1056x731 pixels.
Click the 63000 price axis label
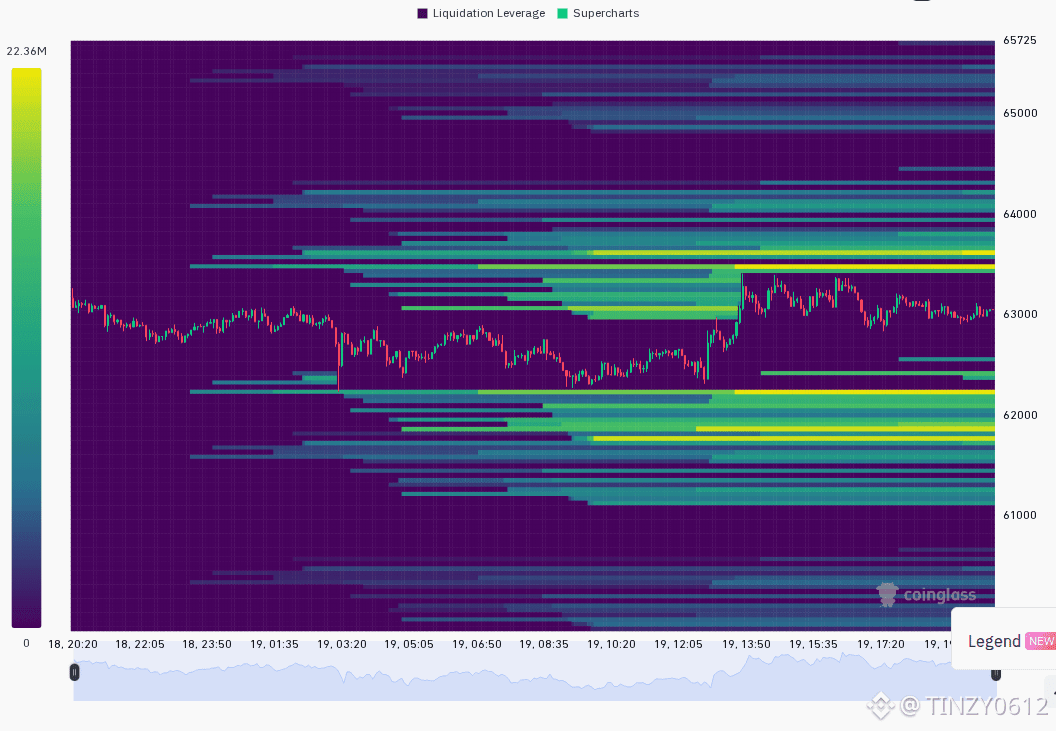pyautogui.click(x=1020, y=315)
